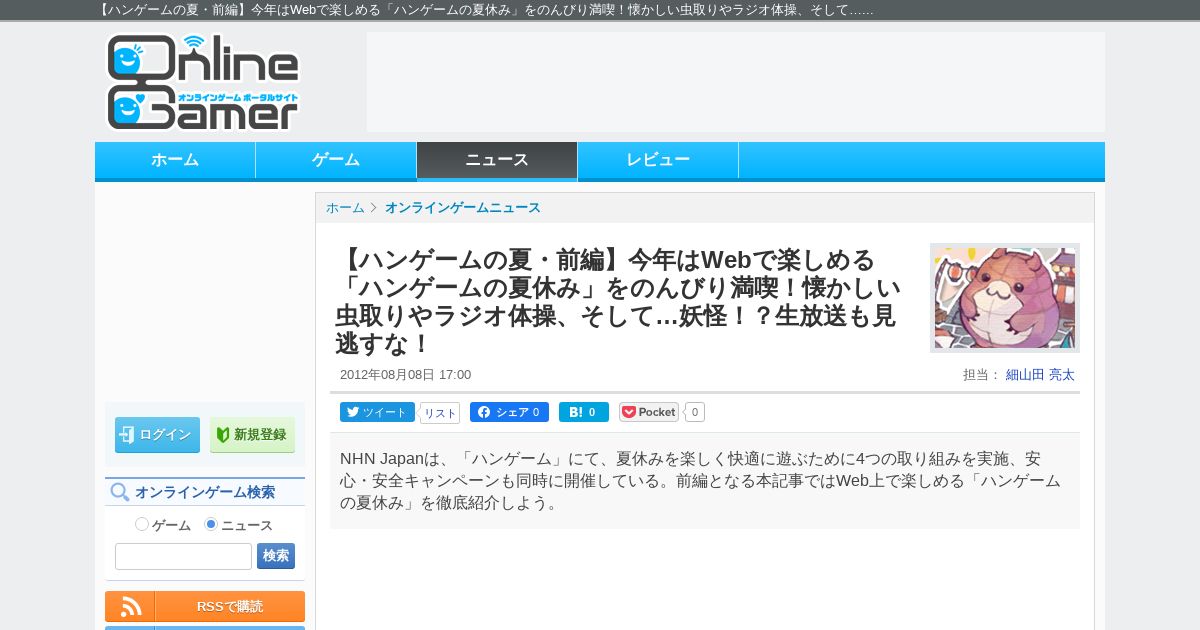Click the ログイン button
Image resolution: width=1200 pixels, height=630 pixels.
(157, 435)
